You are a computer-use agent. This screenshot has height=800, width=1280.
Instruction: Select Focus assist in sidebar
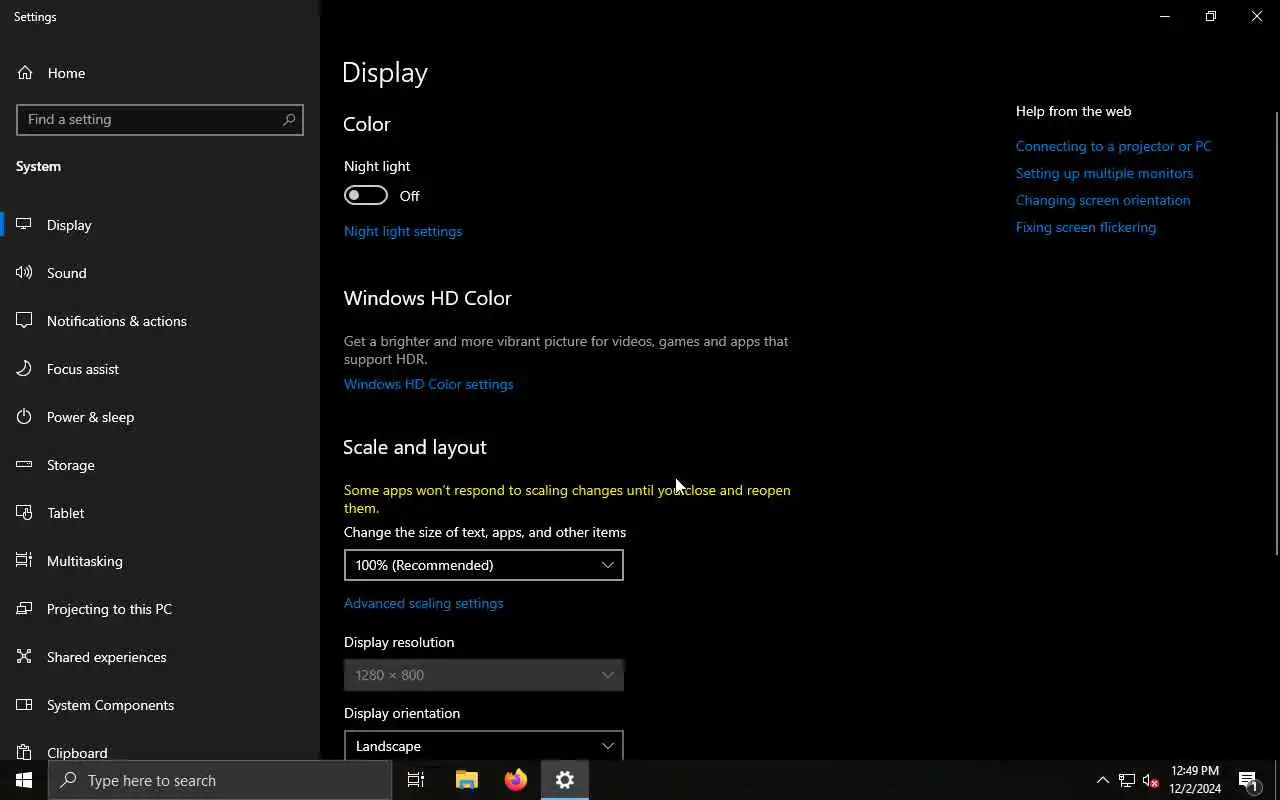click(83, 369)
